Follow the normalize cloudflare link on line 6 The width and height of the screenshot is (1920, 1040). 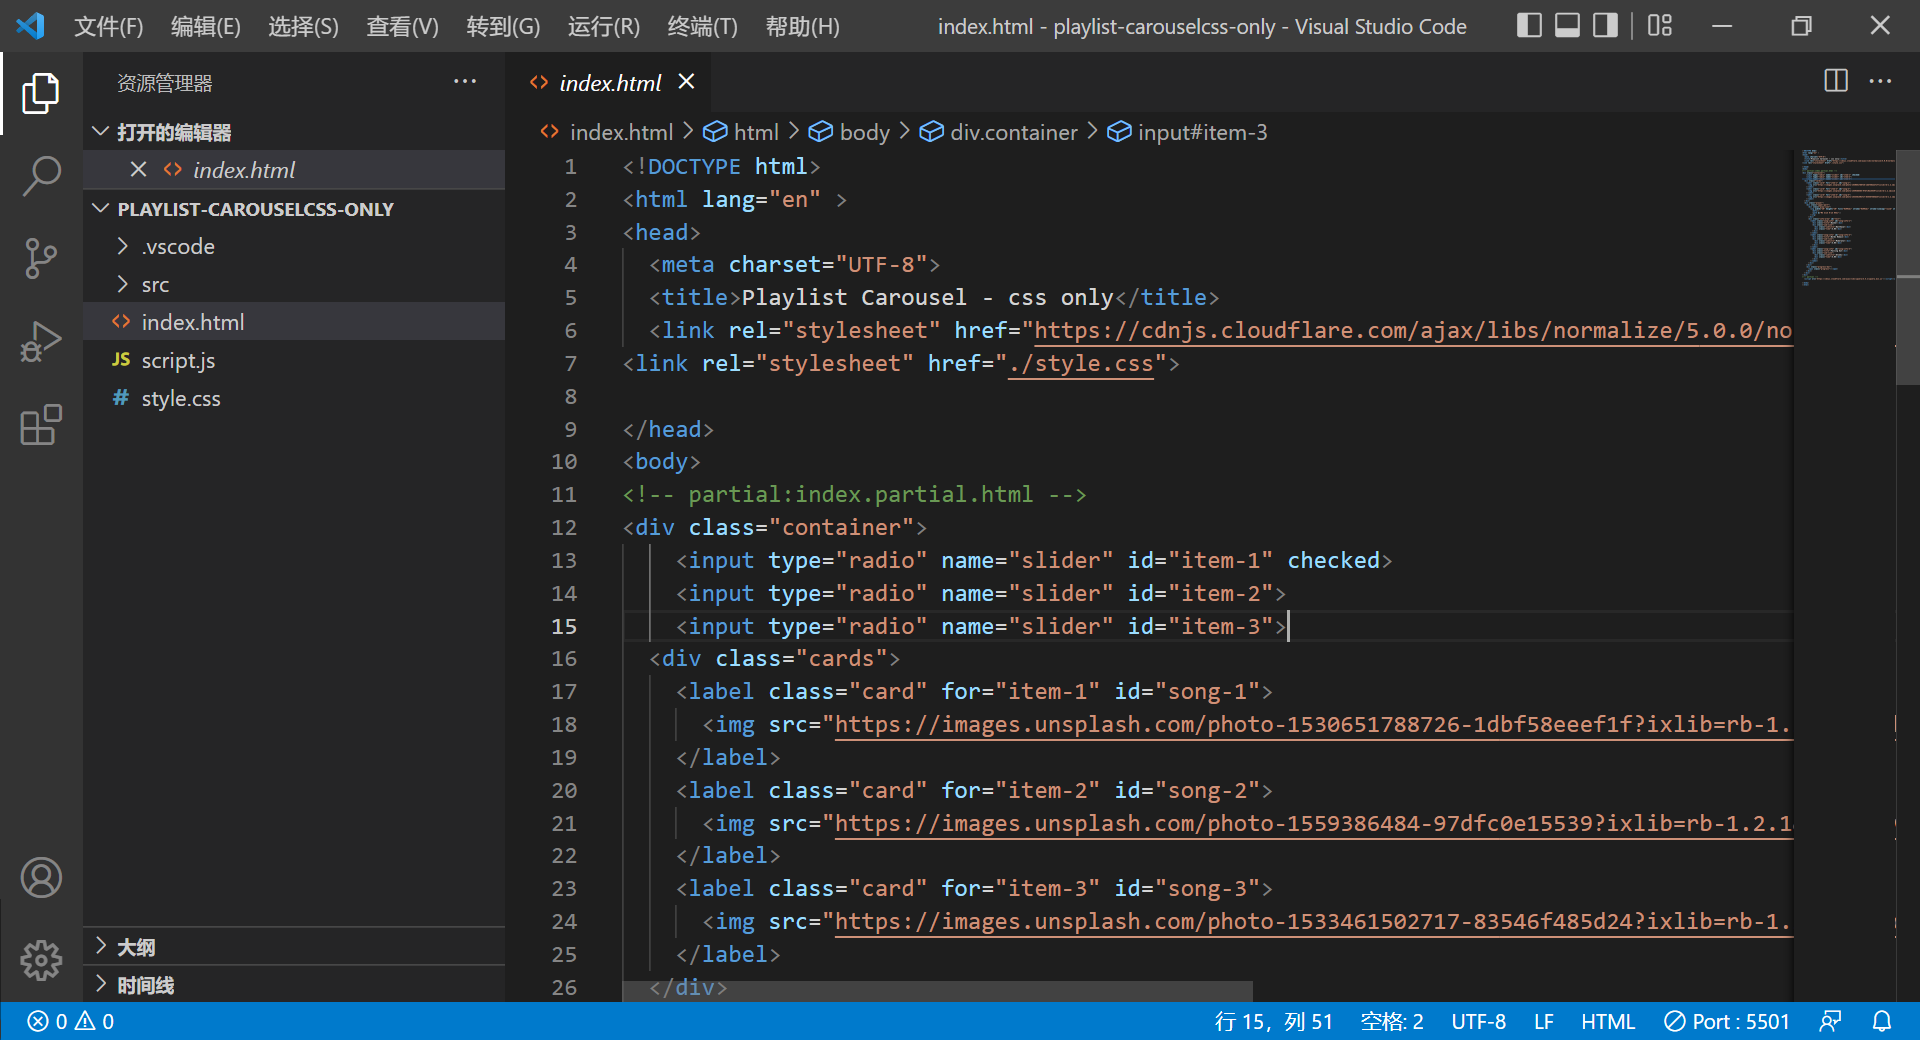pyautogui.click(x=1413, y=331)
